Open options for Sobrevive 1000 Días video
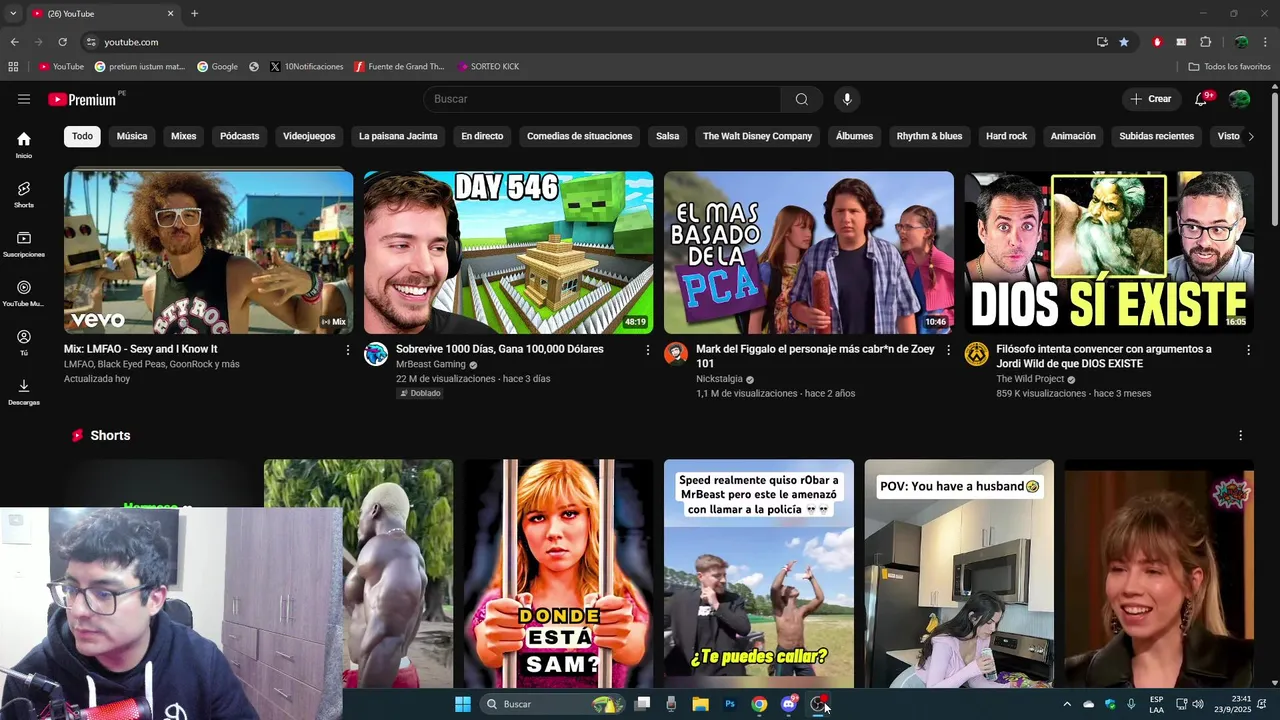The height and width of the screenshot is (720, 1280). pyautogui.click(x=648, y=350)
